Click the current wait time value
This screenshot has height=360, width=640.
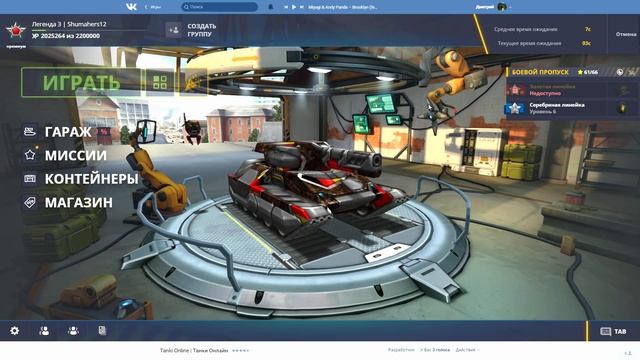586,43
